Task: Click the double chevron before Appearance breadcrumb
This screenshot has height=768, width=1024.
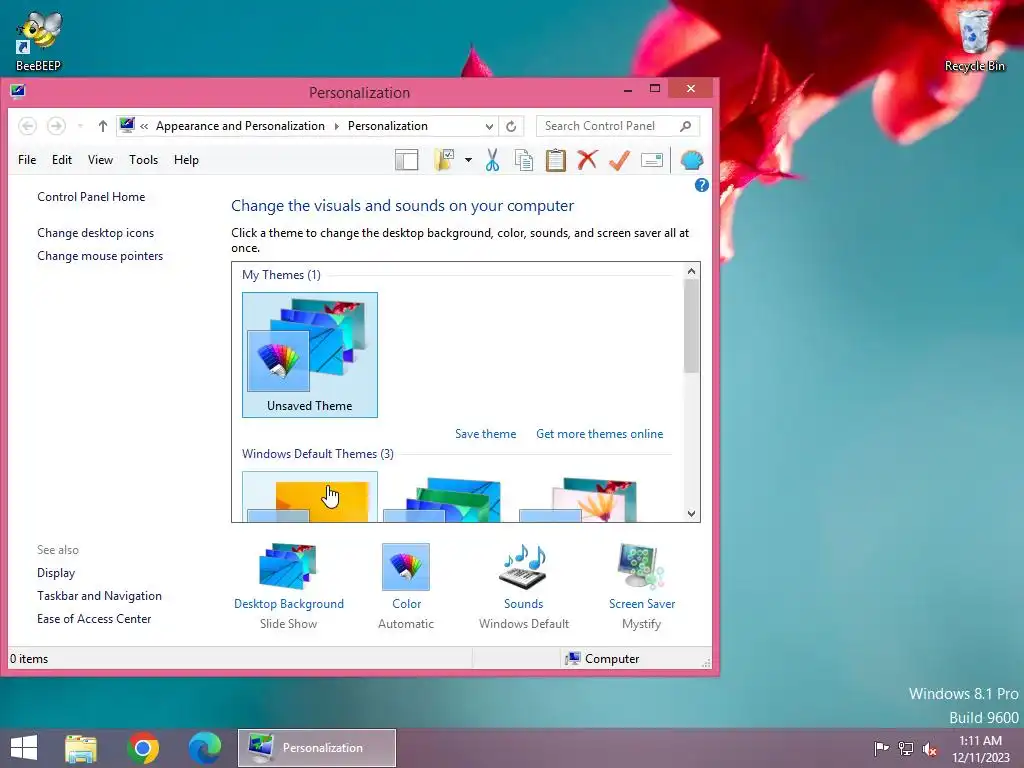Action: [144, 126]
